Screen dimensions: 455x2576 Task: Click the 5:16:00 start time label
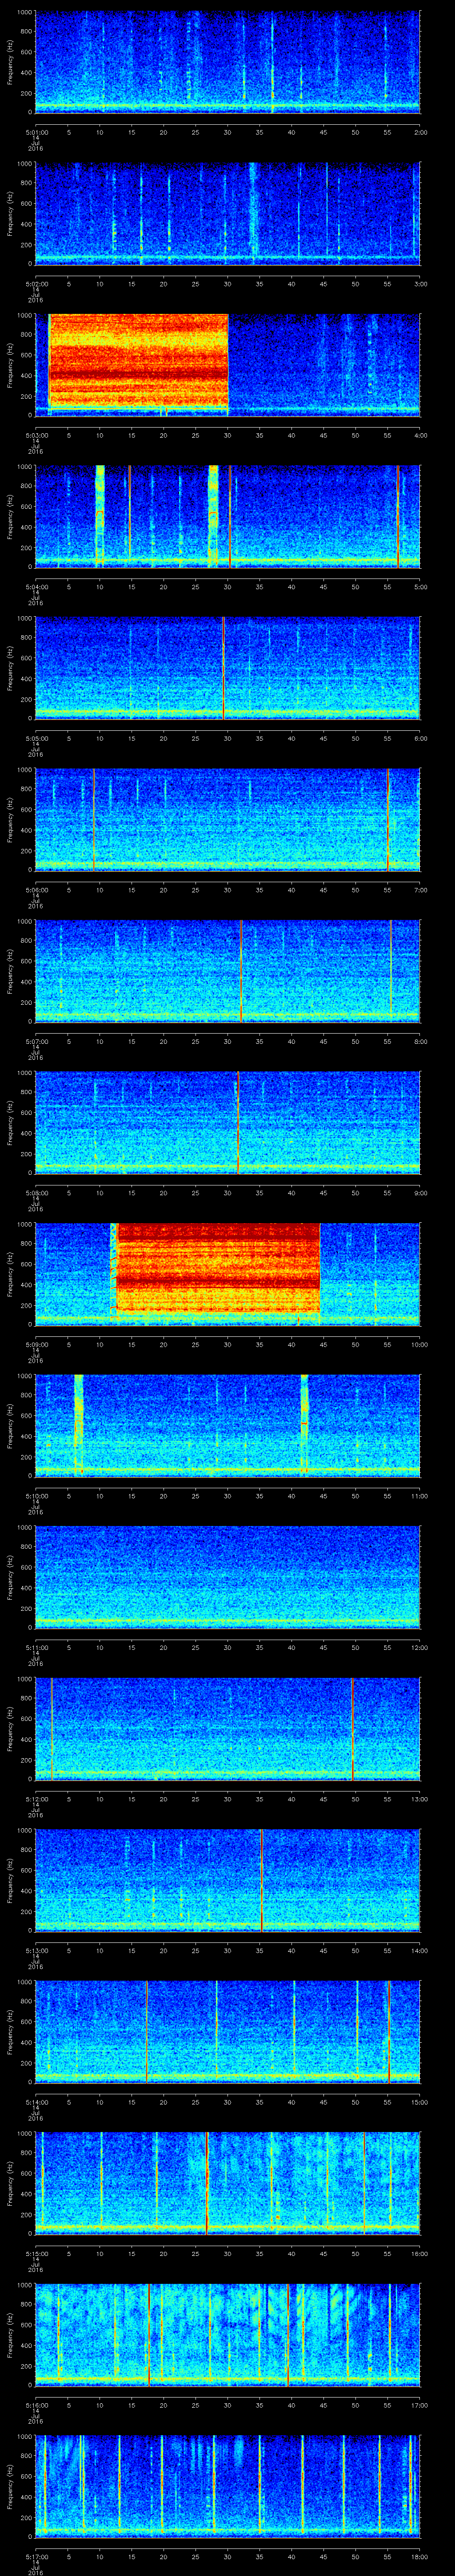(36, 2405)
